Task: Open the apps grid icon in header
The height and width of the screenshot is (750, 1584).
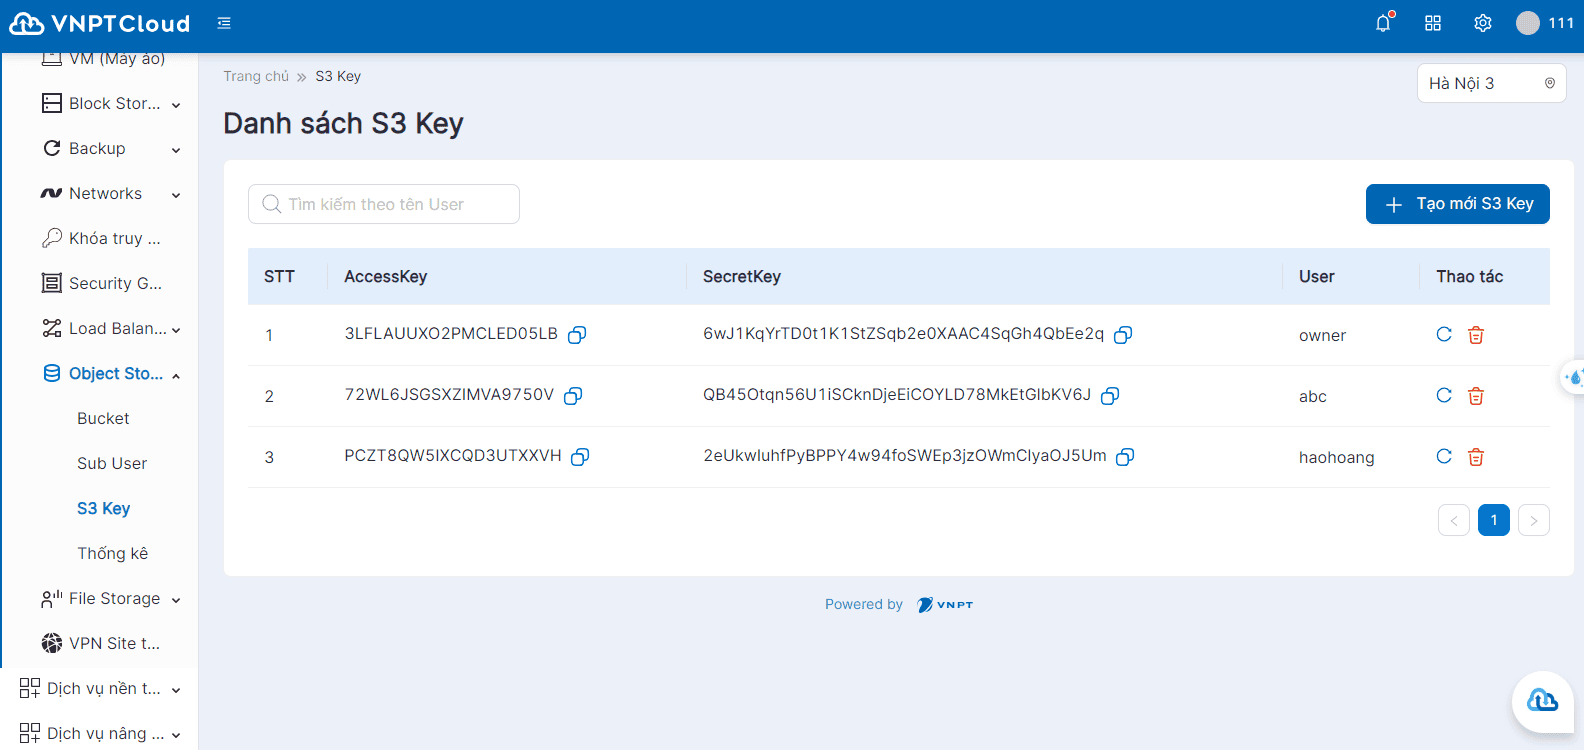Action: click(1433, 23)
